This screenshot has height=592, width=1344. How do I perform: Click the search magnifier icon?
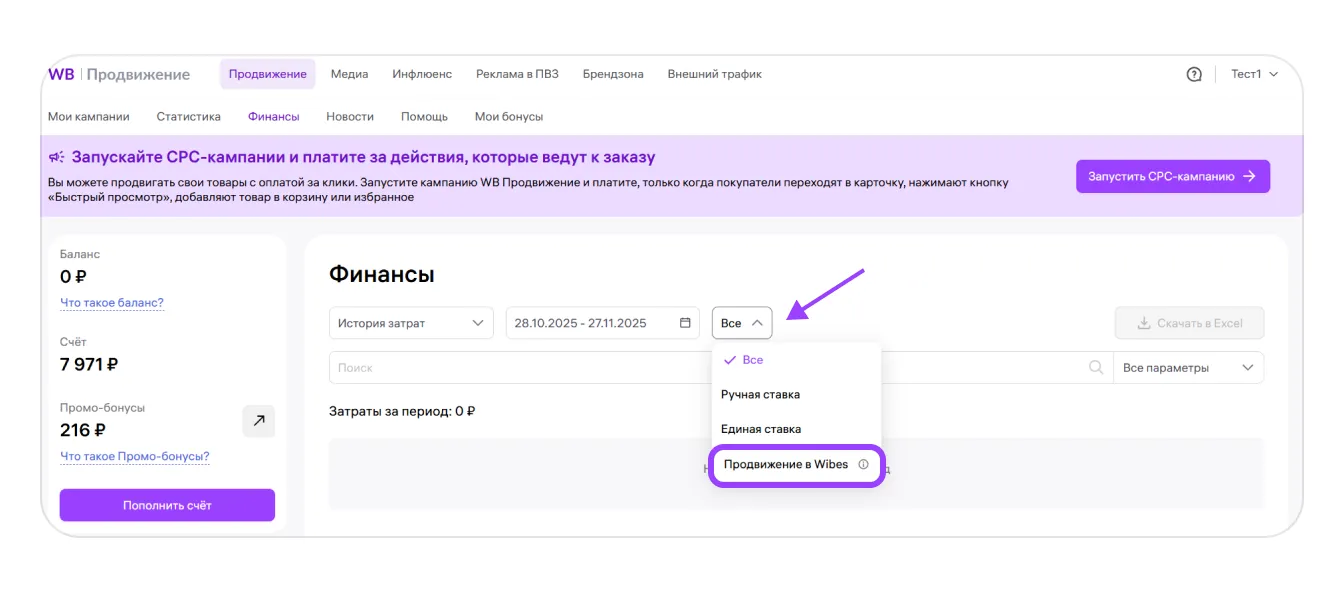click(x=1096, y=368)
